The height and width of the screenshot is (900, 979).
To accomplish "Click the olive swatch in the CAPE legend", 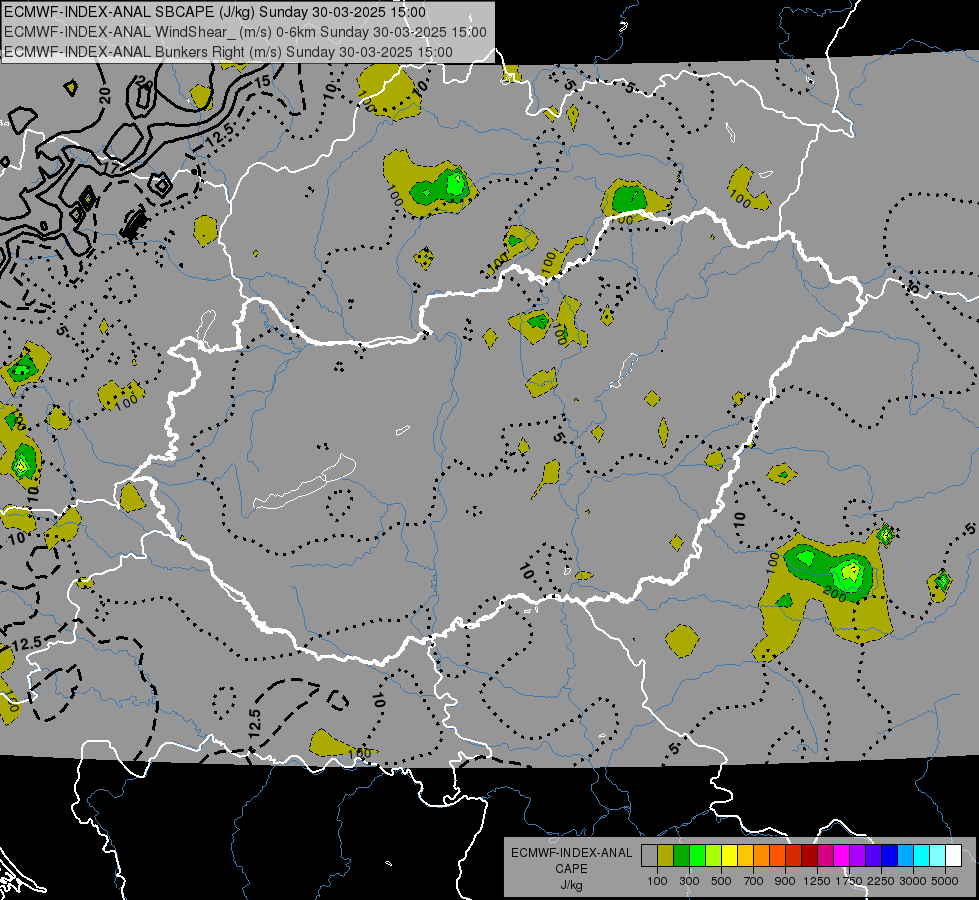I will pos(666,855).
